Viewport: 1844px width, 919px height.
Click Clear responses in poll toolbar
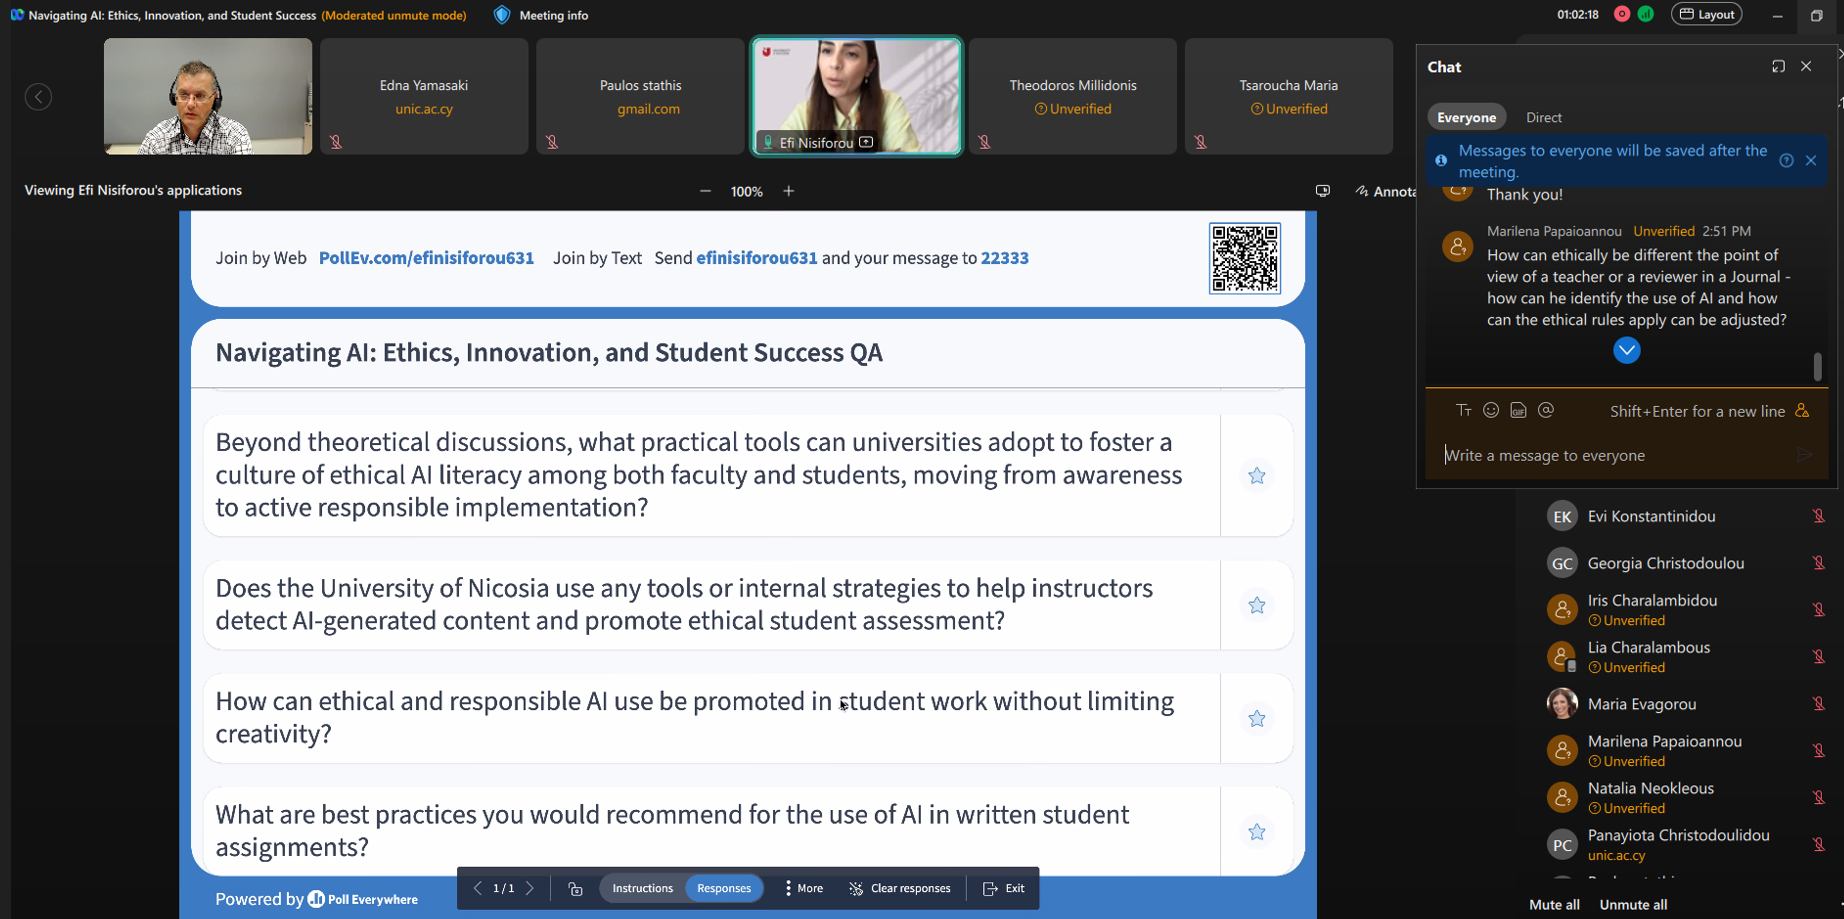pyautogui.click(x=900, y=888)
